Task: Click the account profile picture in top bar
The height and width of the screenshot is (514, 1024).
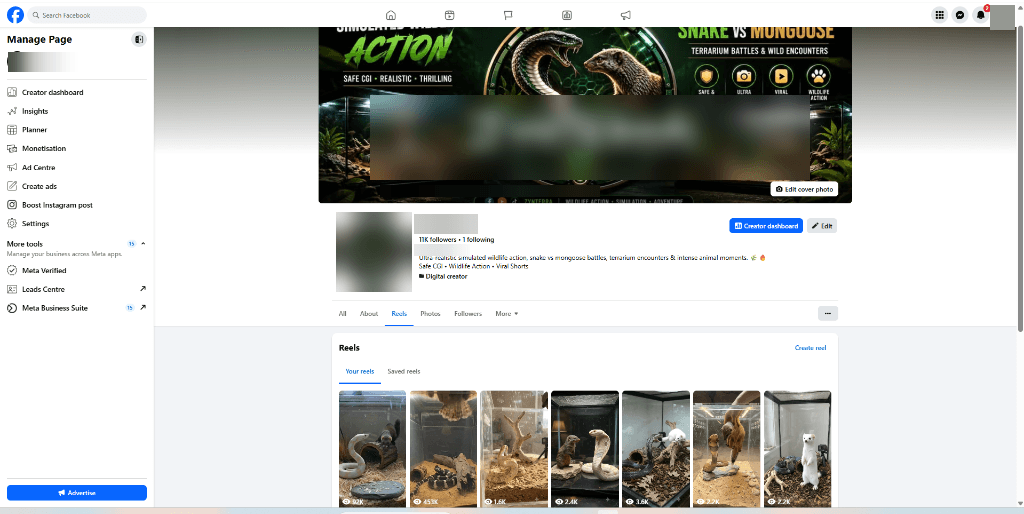Action: [1002, 16]
